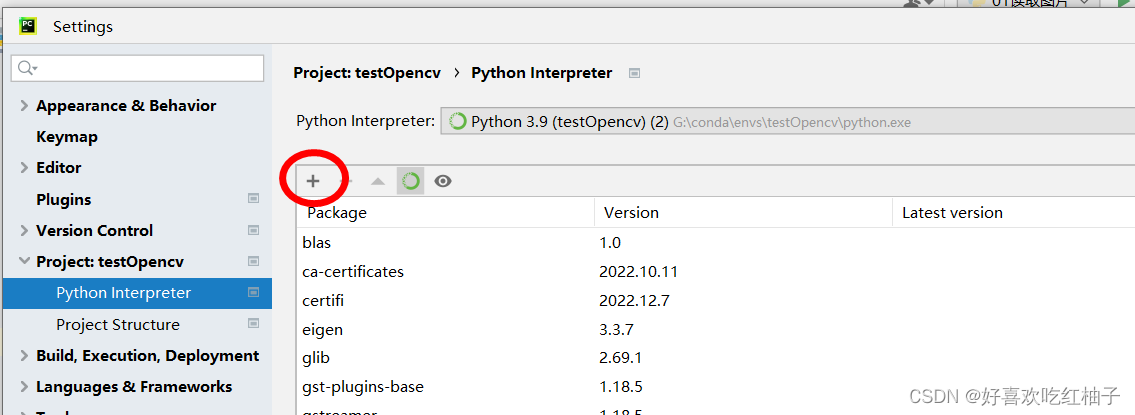Sort by the Package column header
The width and height of the screenshot is (1135, 415).
[x=445, y=213]
